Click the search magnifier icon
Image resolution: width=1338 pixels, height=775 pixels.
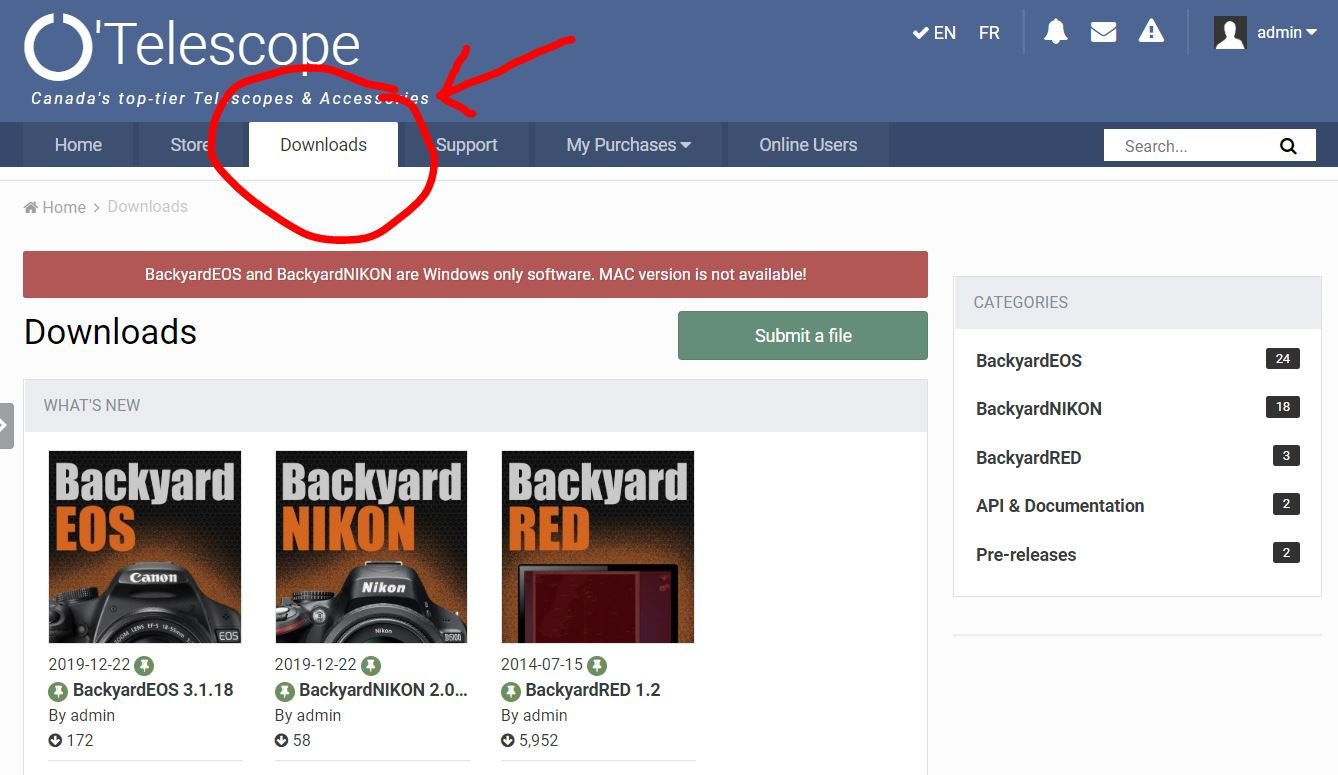pos(1288,146)
